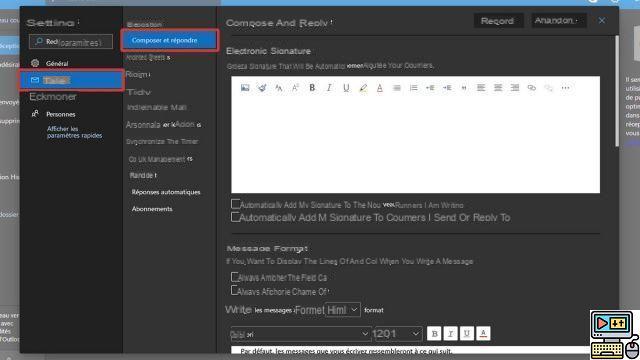
Task: Select the 'Eckmoner' settings category
Action: pyautogui.click(x=53, y=97)
